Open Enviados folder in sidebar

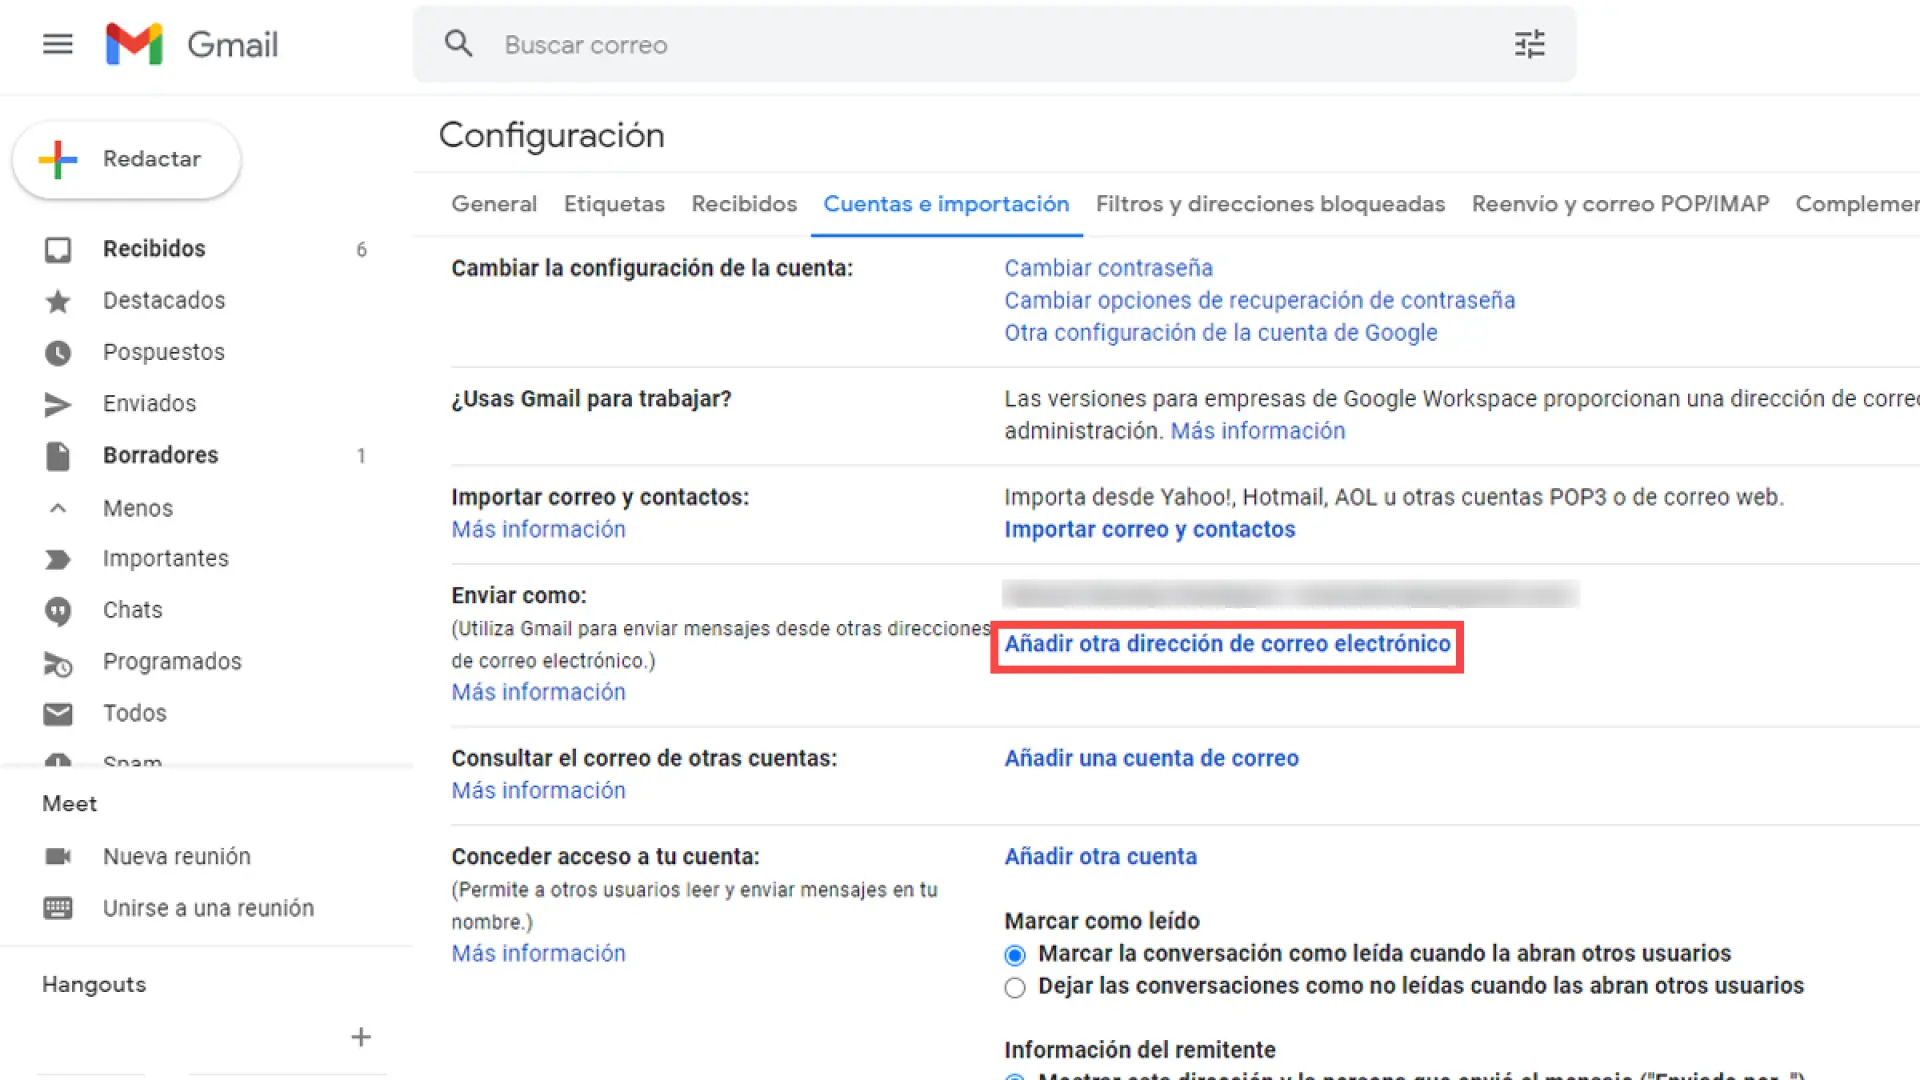[149, 404]
